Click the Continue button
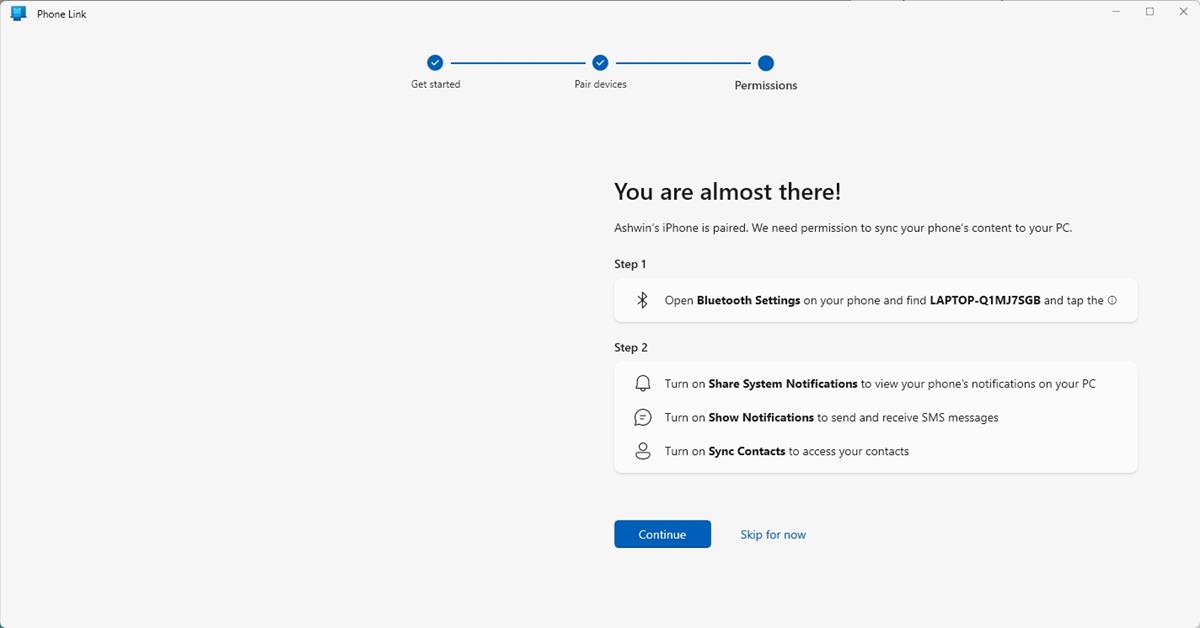 coord(662,534)
